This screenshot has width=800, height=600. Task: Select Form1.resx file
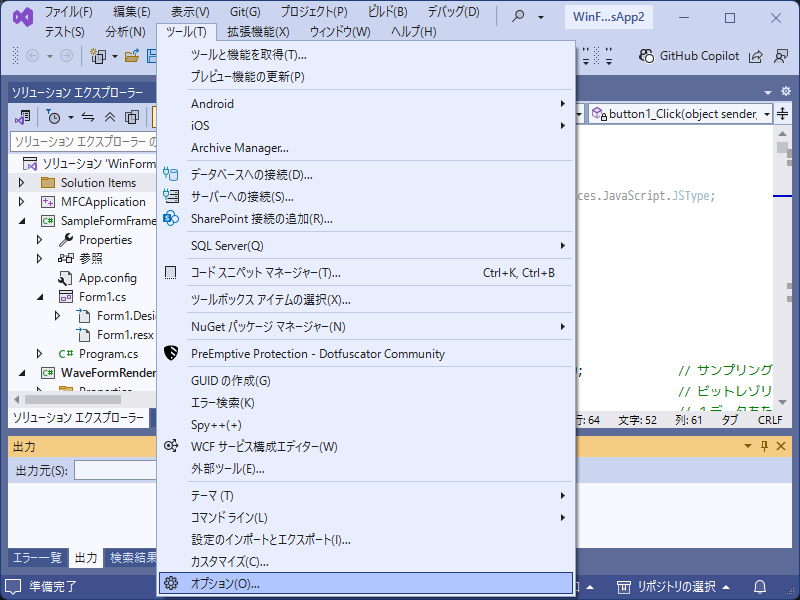click(x=125, y=335)
